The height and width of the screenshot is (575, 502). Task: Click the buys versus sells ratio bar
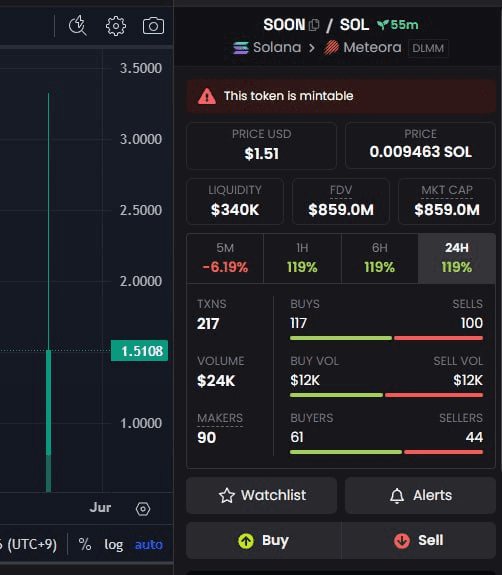tap(386, 338)
